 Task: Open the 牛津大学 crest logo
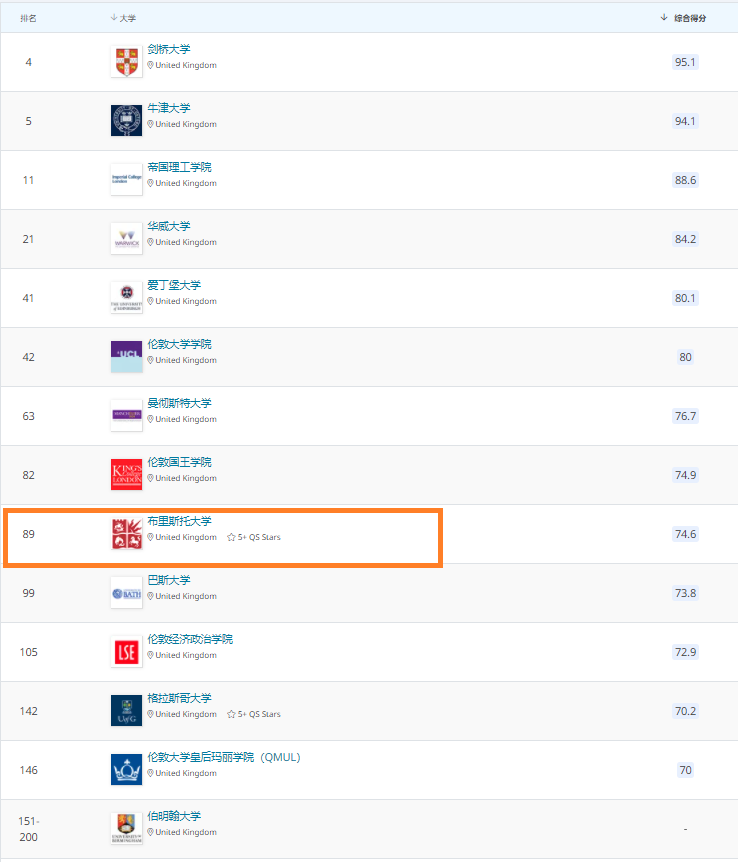(x=126, y=120)
